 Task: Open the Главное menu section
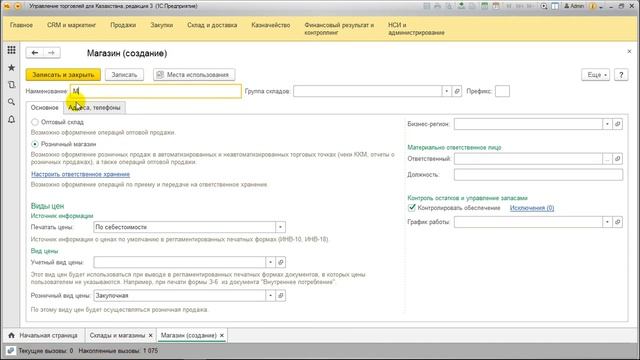click(21, 25)
